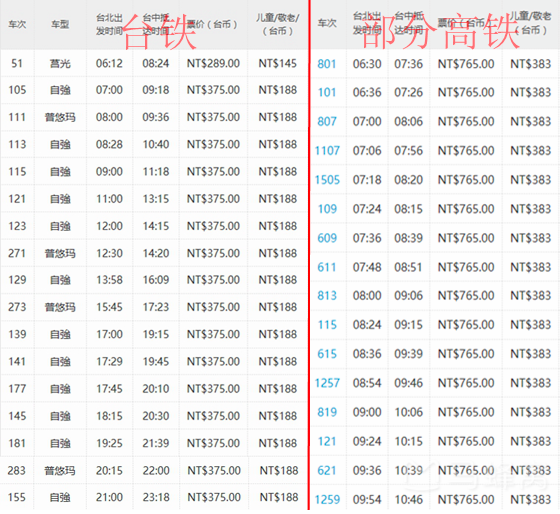Screen dimensions: 560x514
Task: Select arrival time 23:18
Action: click(156, 498)
